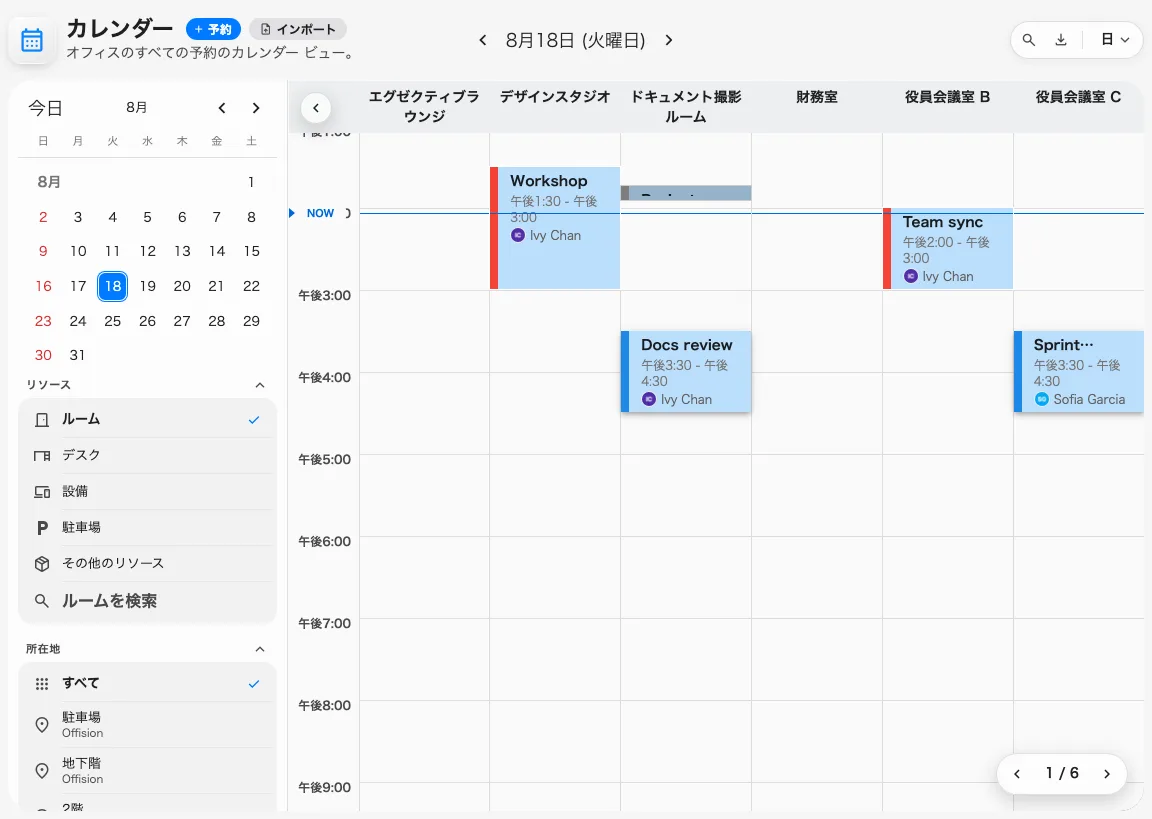Click the desk icon beside デスク

pyautogui.click(x=42, y=456)
